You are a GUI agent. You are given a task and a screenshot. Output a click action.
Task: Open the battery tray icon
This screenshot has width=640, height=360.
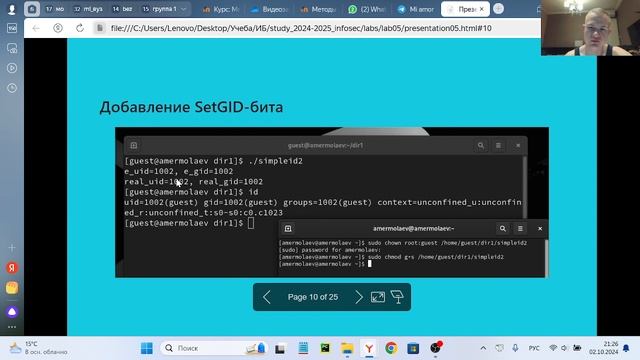click(577, 348)
